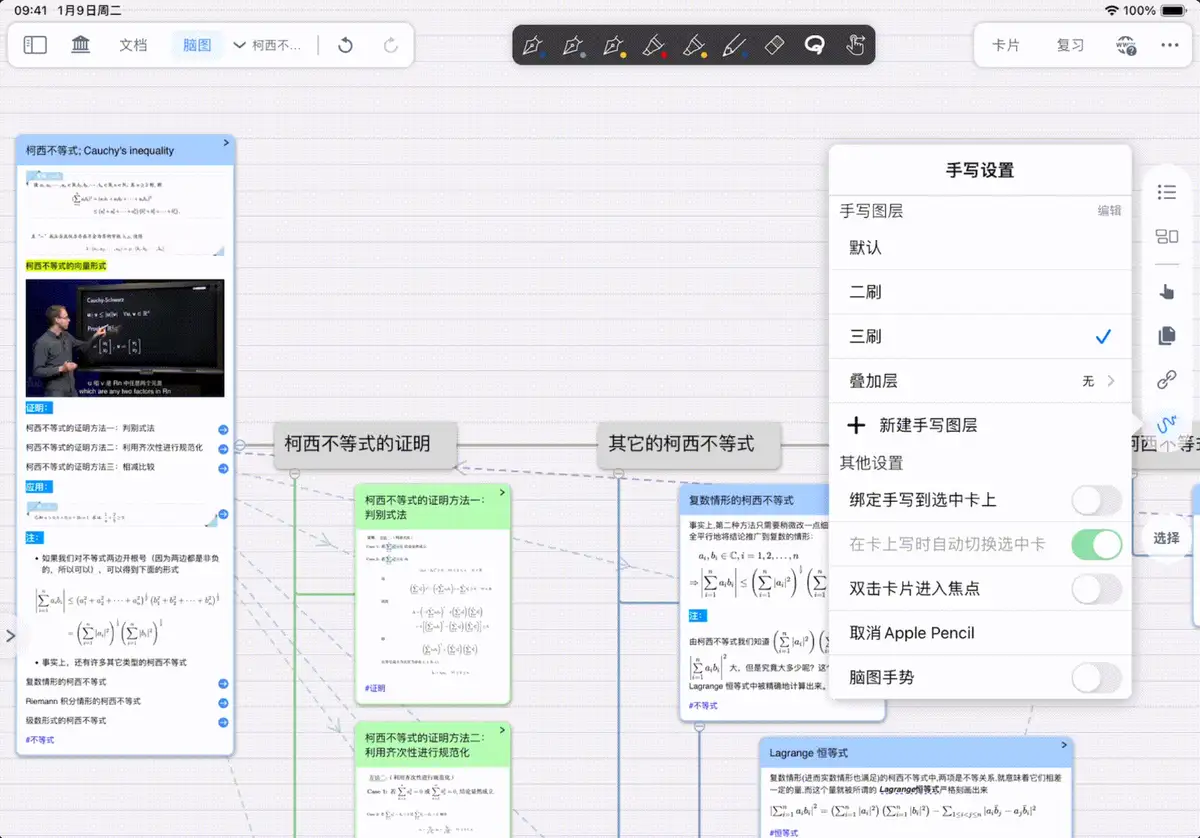Viewport: 1200px width, 838px height.
Task: Click the link chain icon in right sidebar
Action: coord(1166,380)
